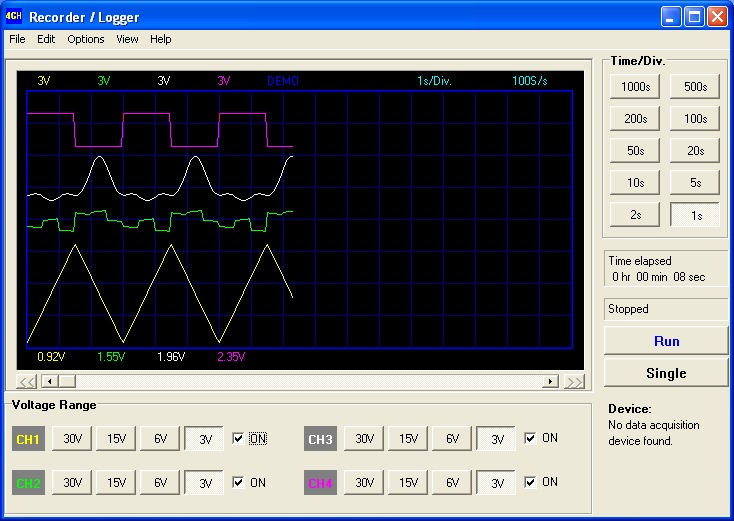
Task: Click the white CH3 channel label
Action: tap(320, 439)
